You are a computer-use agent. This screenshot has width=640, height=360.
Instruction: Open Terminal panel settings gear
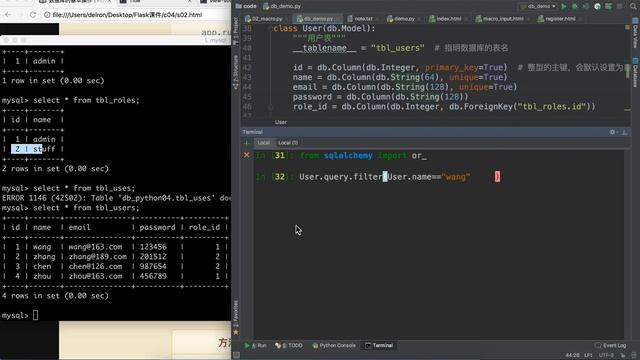[x=612, y=132]
